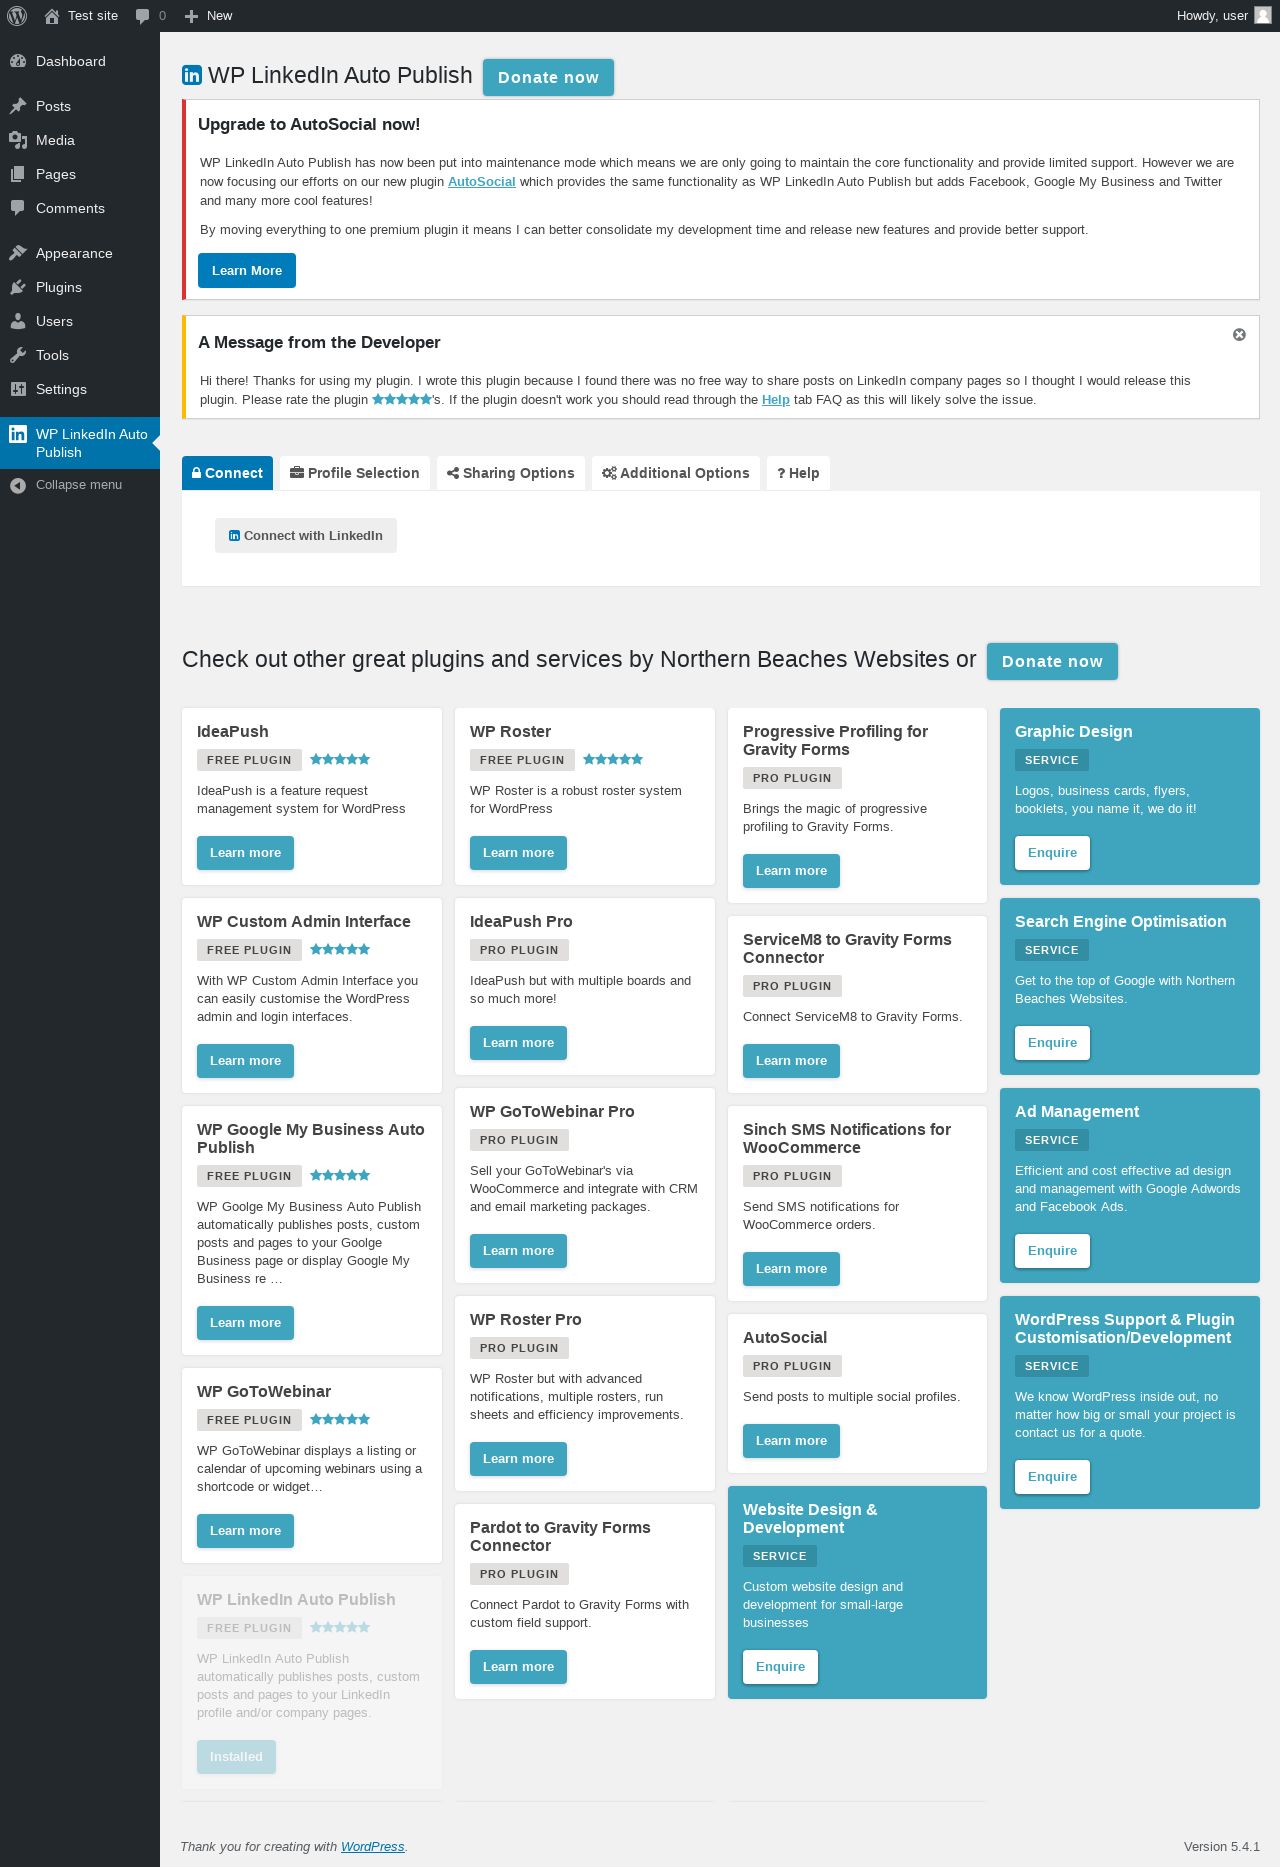This screenshot has width=1280, height=1867.
Task: Click the WordPress logo in admin bar
Action: [x=17, y=16]
